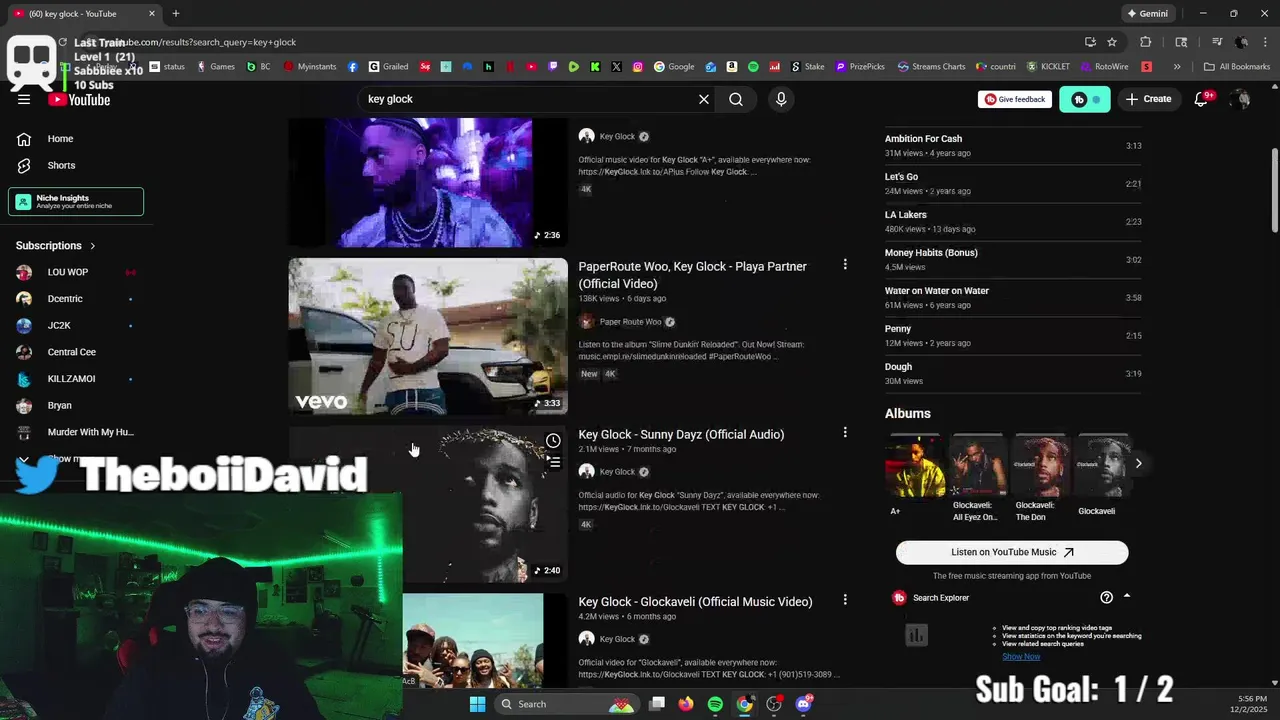Open Shorts in the sidebar
The height and width of the screenshot is (720, 1280).
point(60,165)
